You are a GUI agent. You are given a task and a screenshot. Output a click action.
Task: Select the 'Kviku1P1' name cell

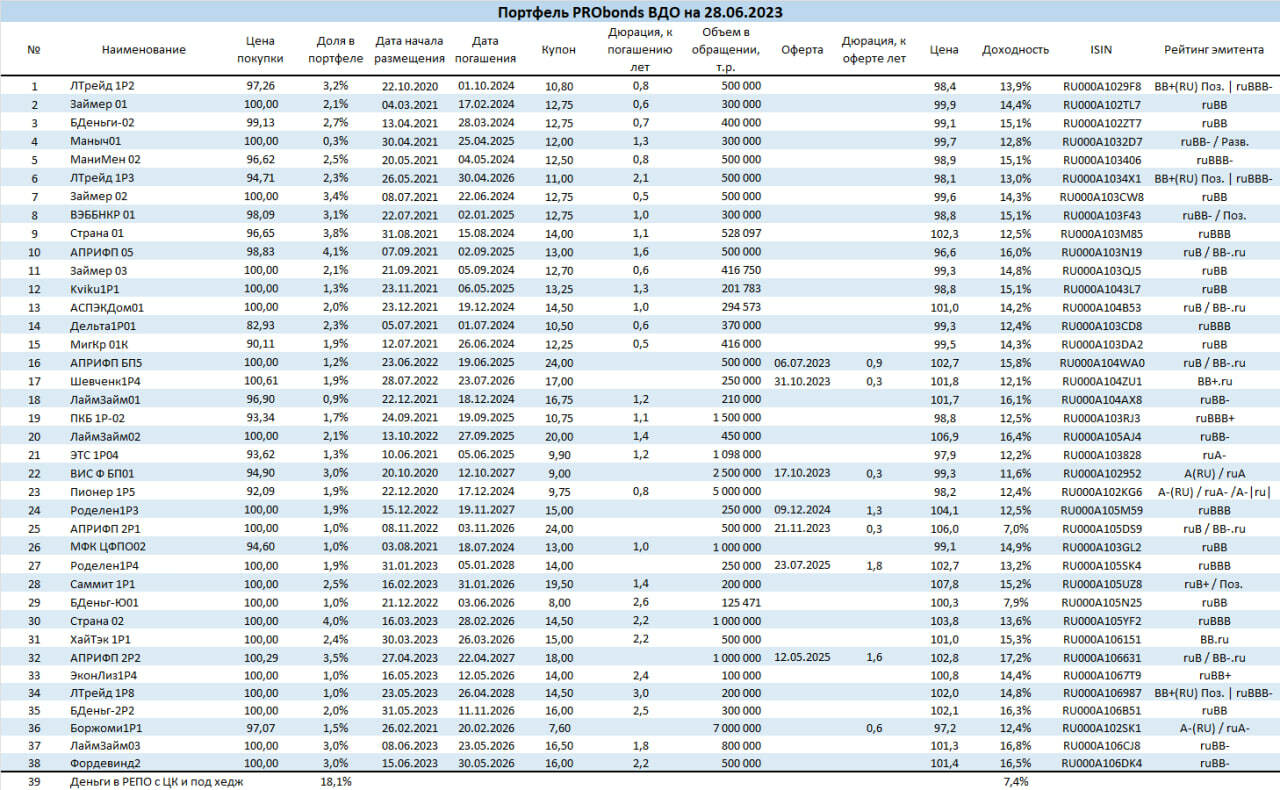[94, 289]
